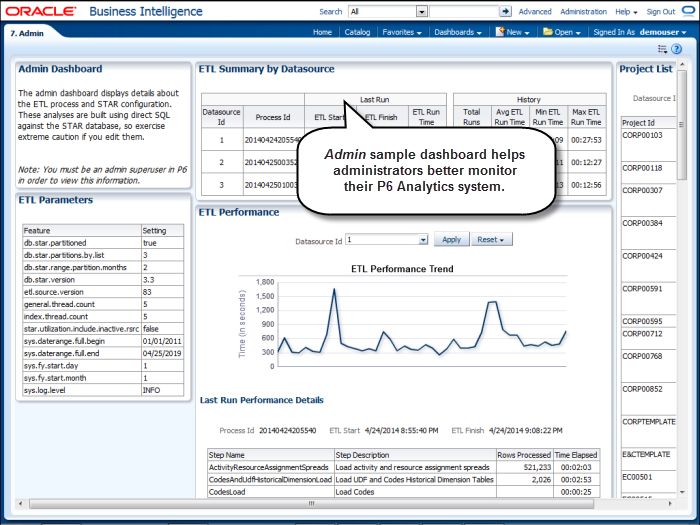
Task: Select the 7. Admin tab
Action: [x=27, y=33]
